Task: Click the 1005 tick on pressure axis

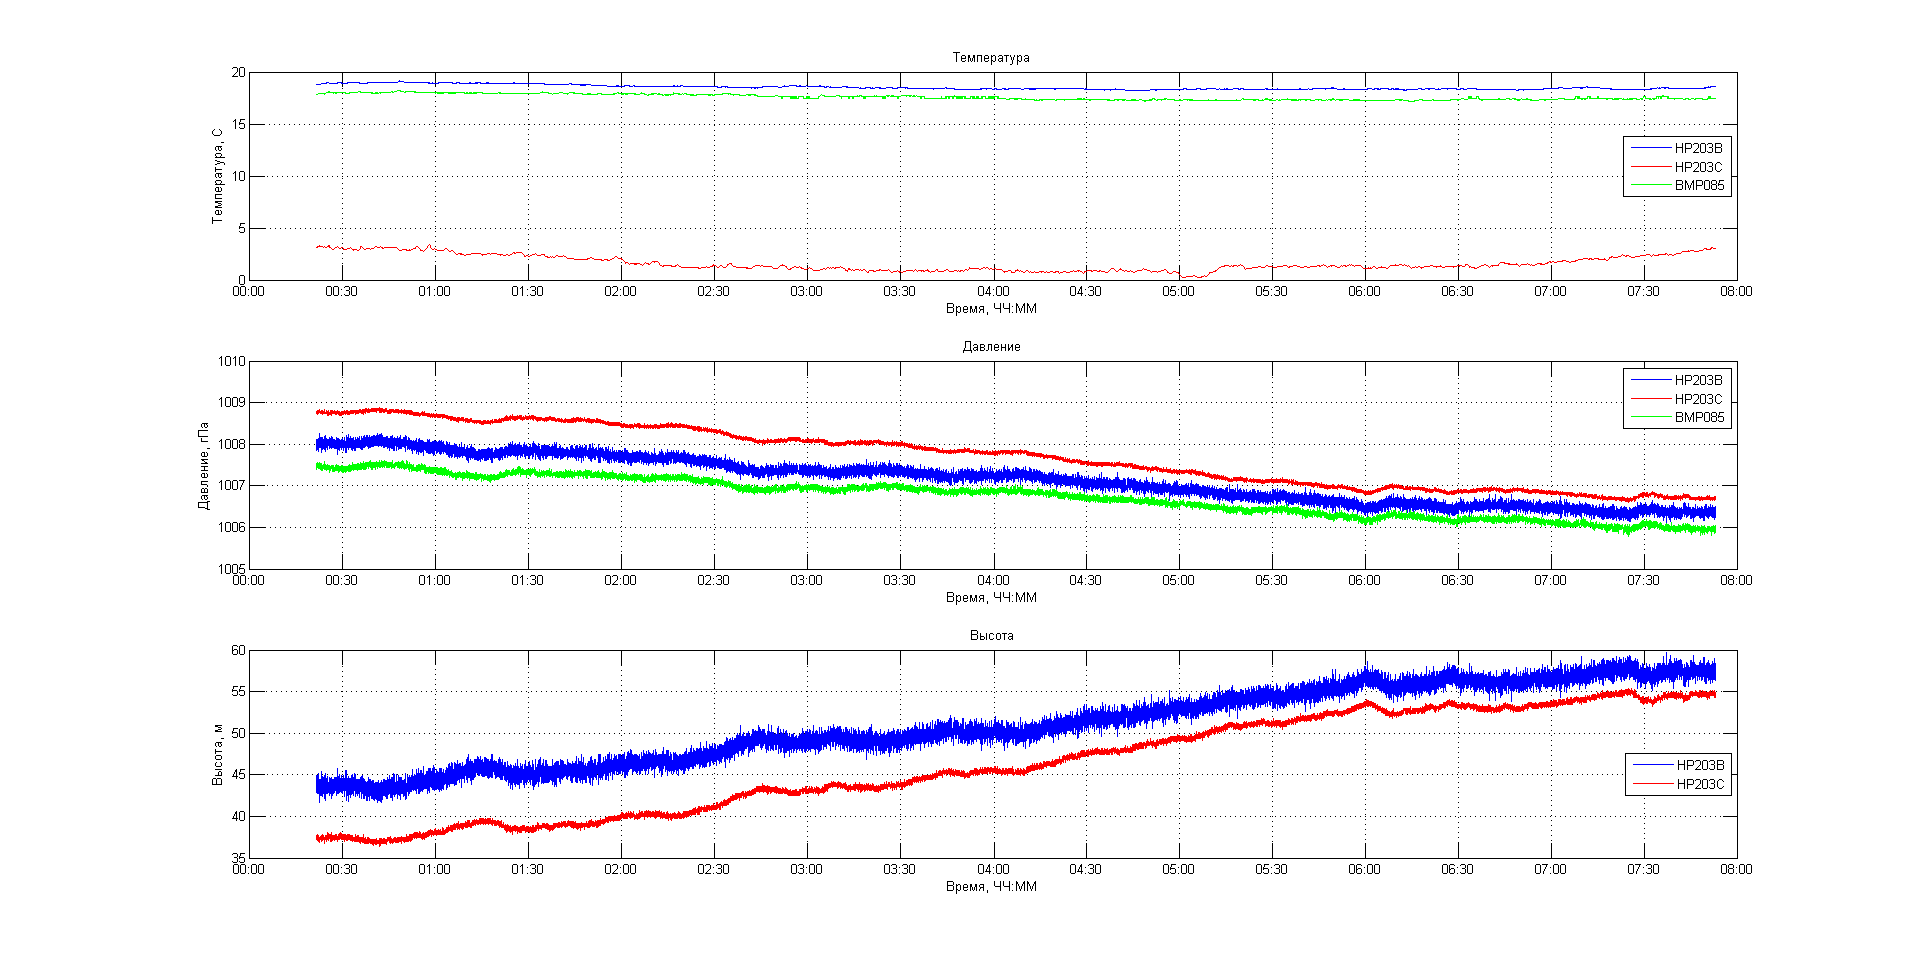Action: 232,569
